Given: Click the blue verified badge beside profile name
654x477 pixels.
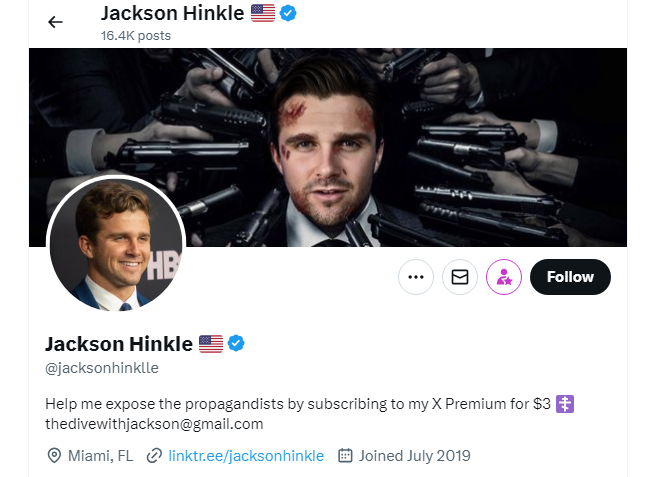Looking at the screenshot, I should pos(236,344).
